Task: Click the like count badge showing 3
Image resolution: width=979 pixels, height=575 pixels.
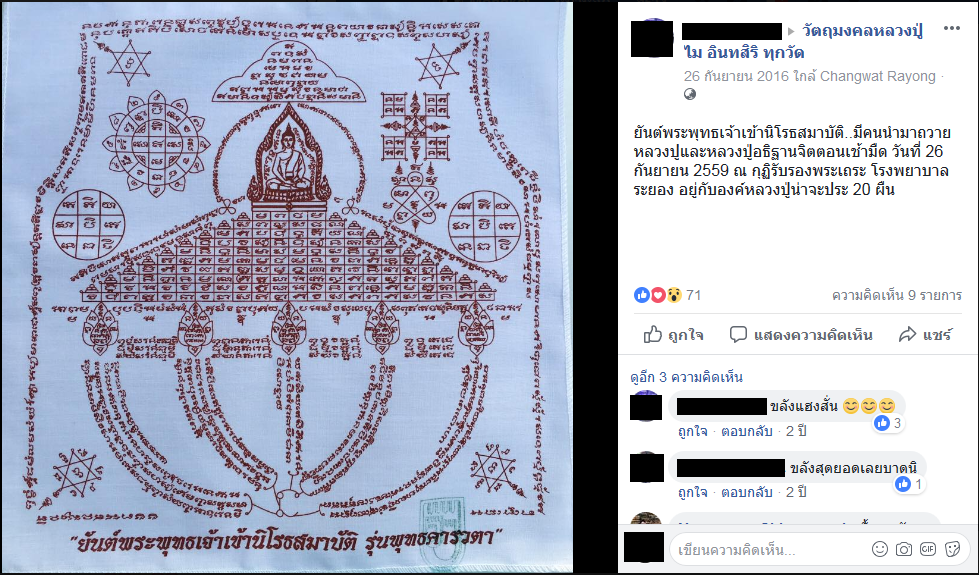Action: pyautogui.click(x=889, y=423)
